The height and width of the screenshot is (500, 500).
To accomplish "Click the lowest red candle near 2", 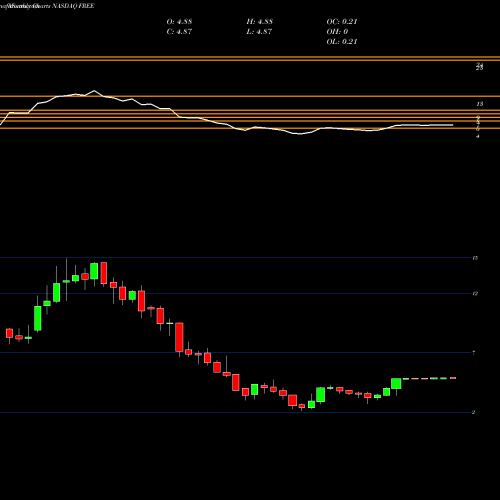I will 302,406.
